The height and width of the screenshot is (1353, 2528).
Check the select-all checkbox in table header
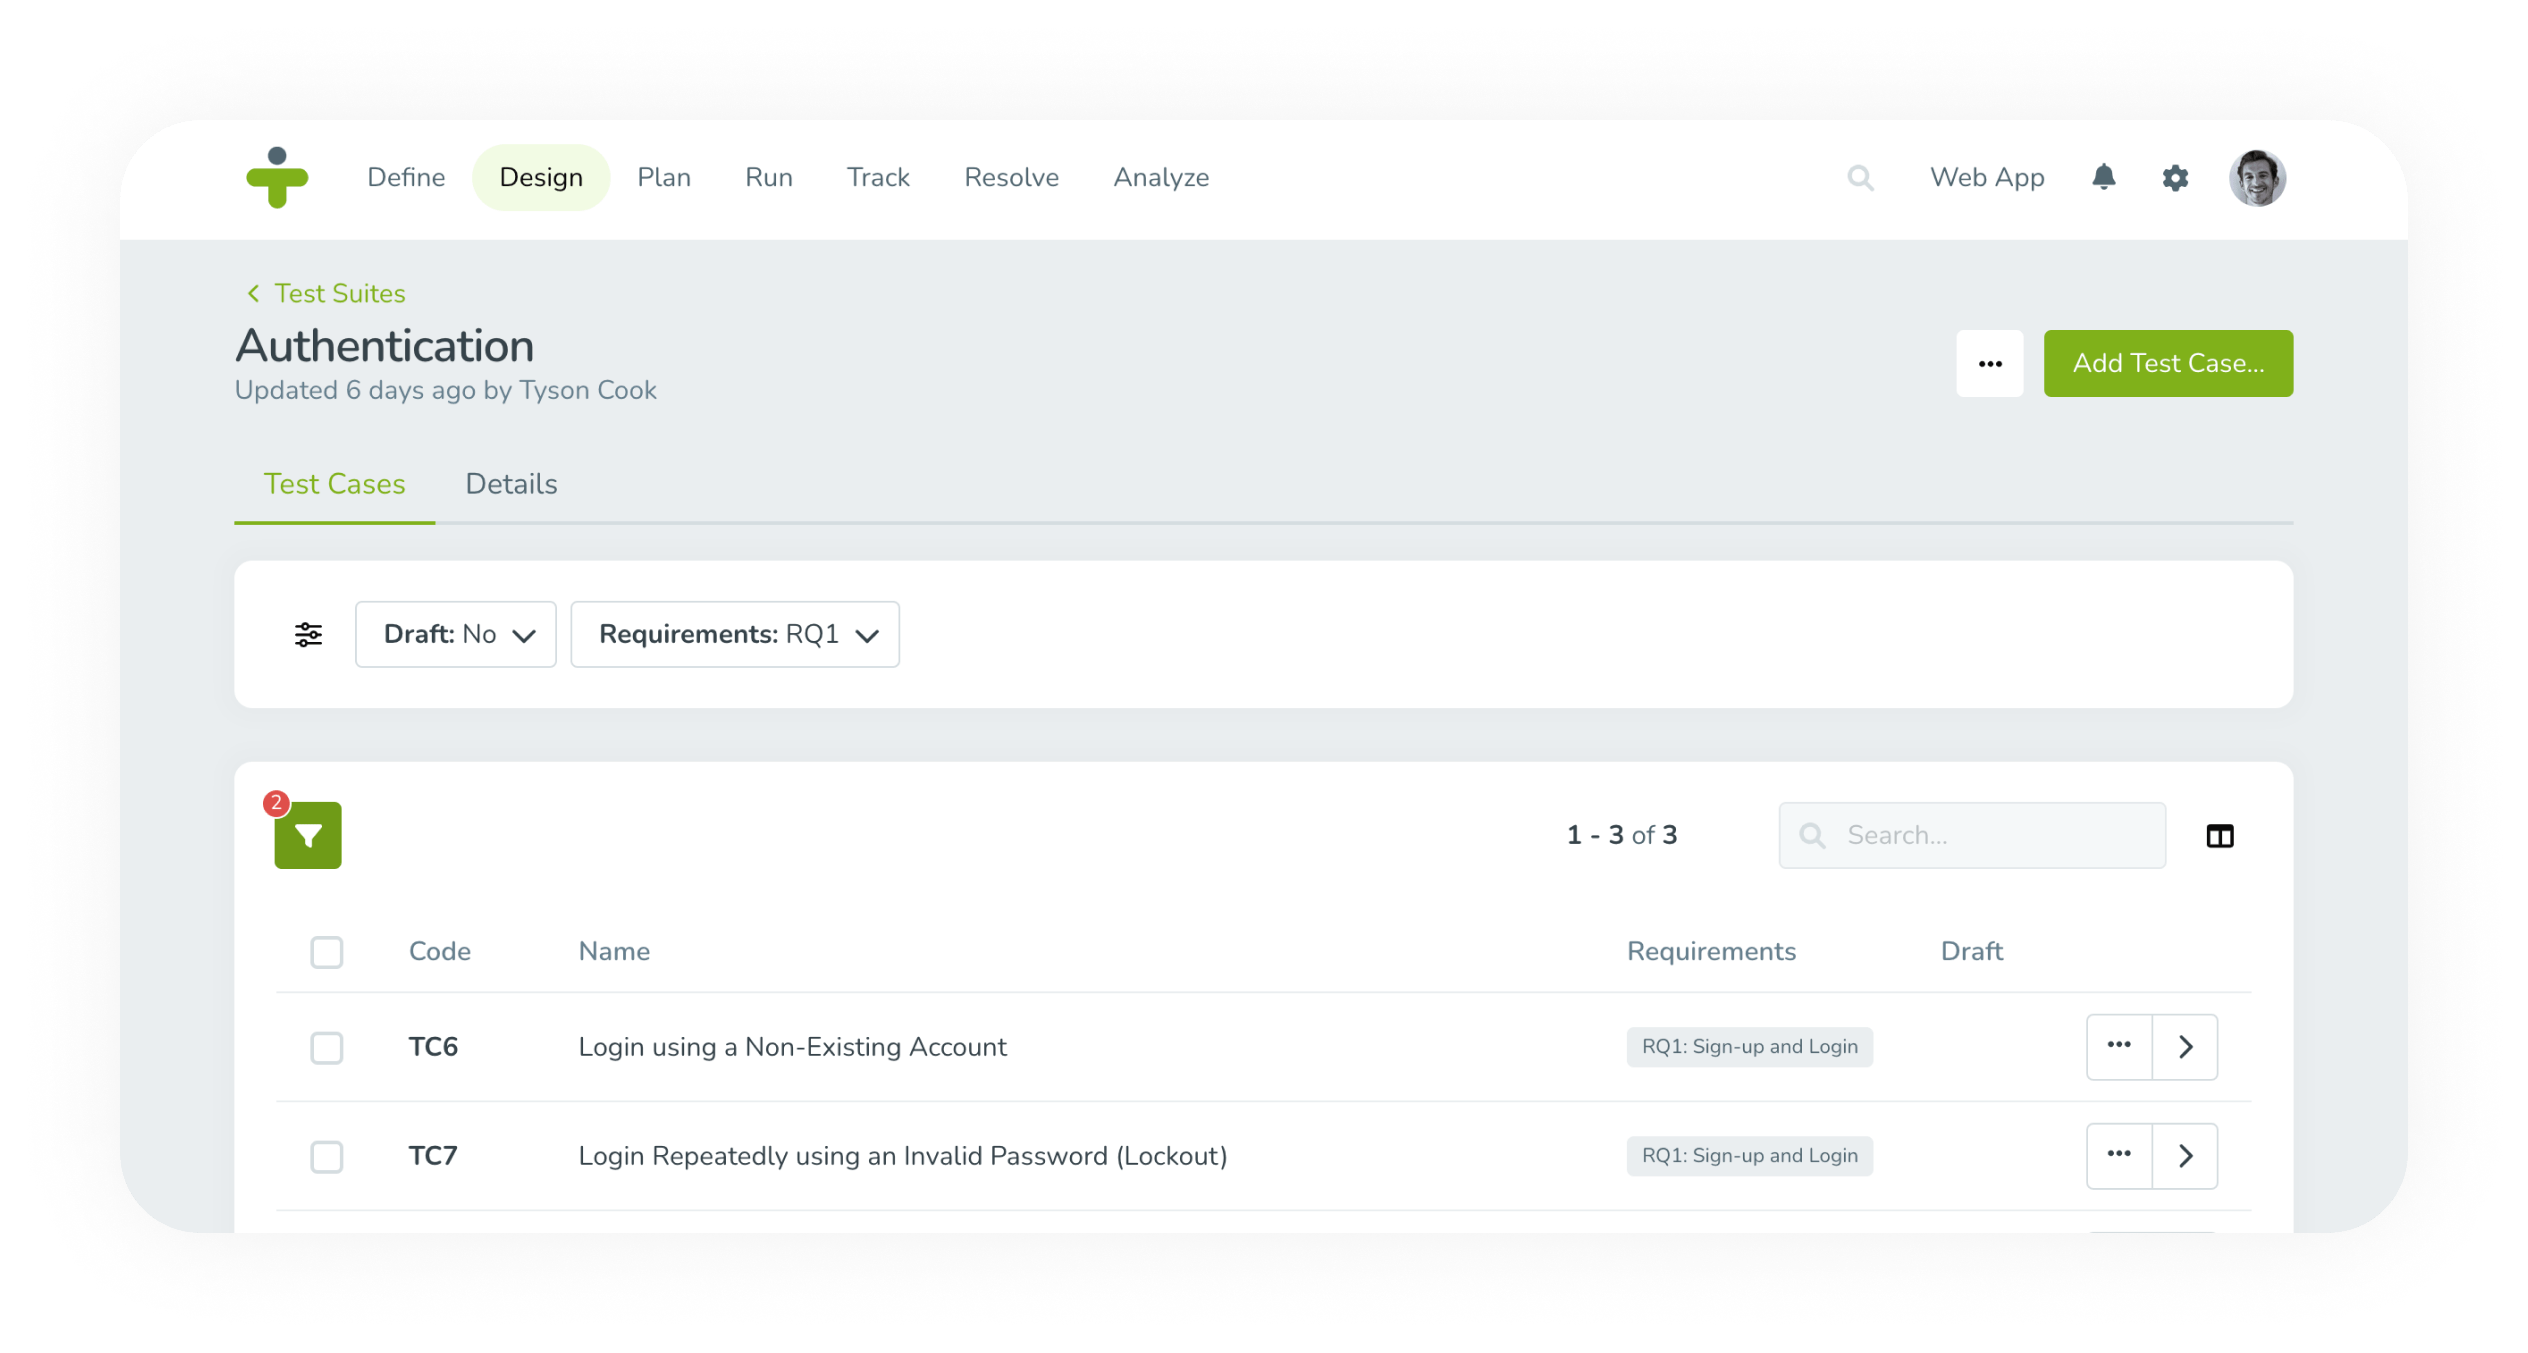click(327, 952)
